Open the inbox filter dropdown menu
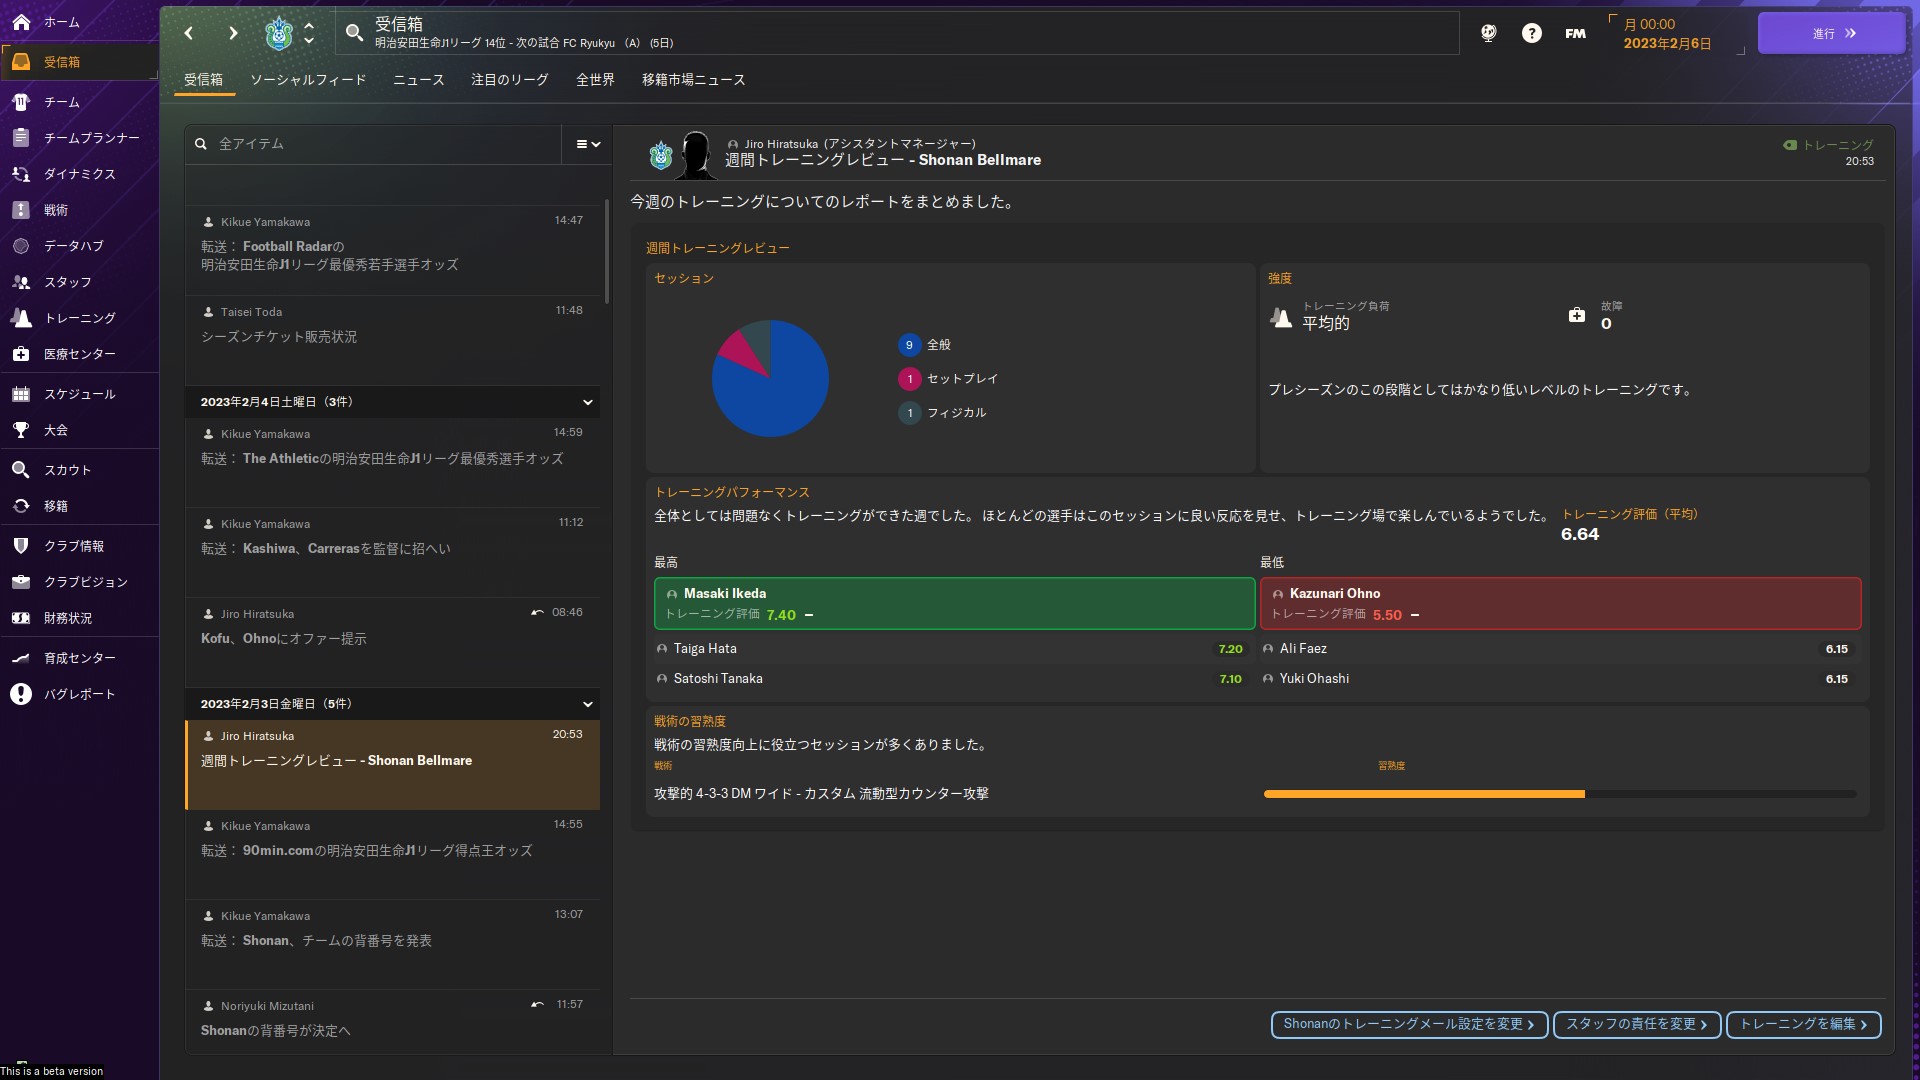Image resolution: width=1920 pixels, height=1080 pixels. tap(586, 144)
